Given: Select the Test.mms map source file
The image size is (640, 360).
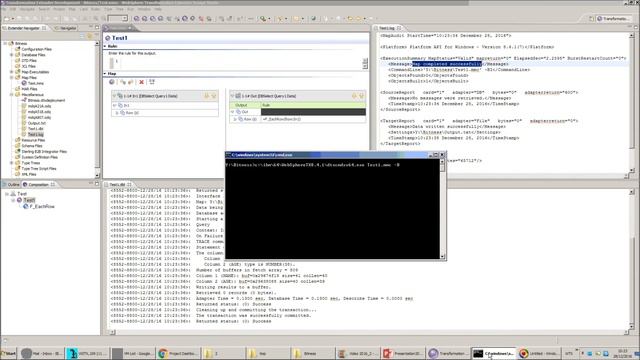Looking at the screenshot, I should (x=36, y=83).
